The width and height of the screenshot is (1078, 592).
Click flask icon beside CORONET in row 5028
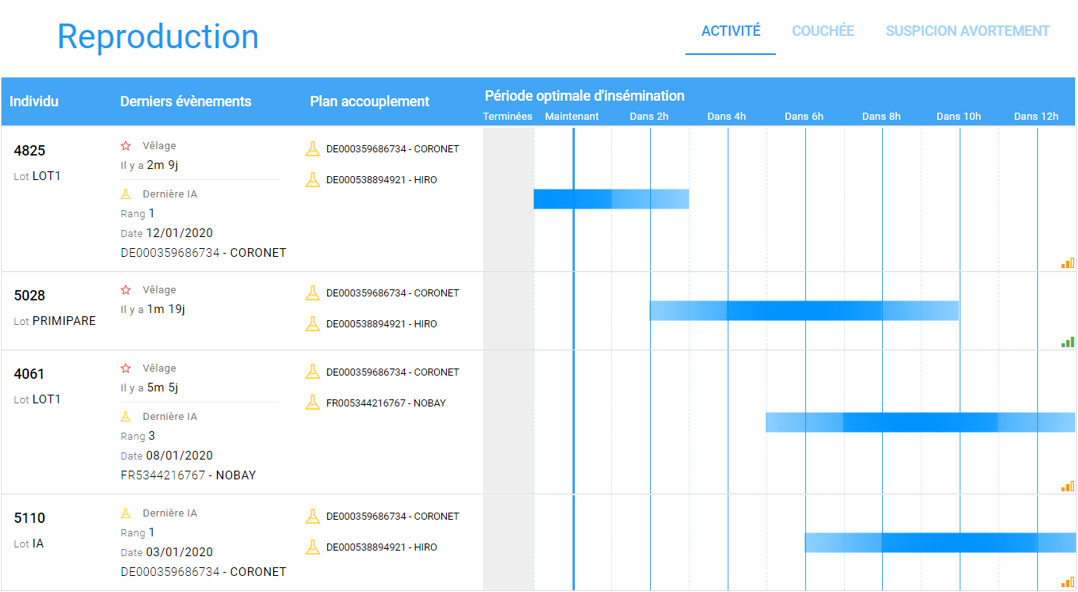[312, 293]
